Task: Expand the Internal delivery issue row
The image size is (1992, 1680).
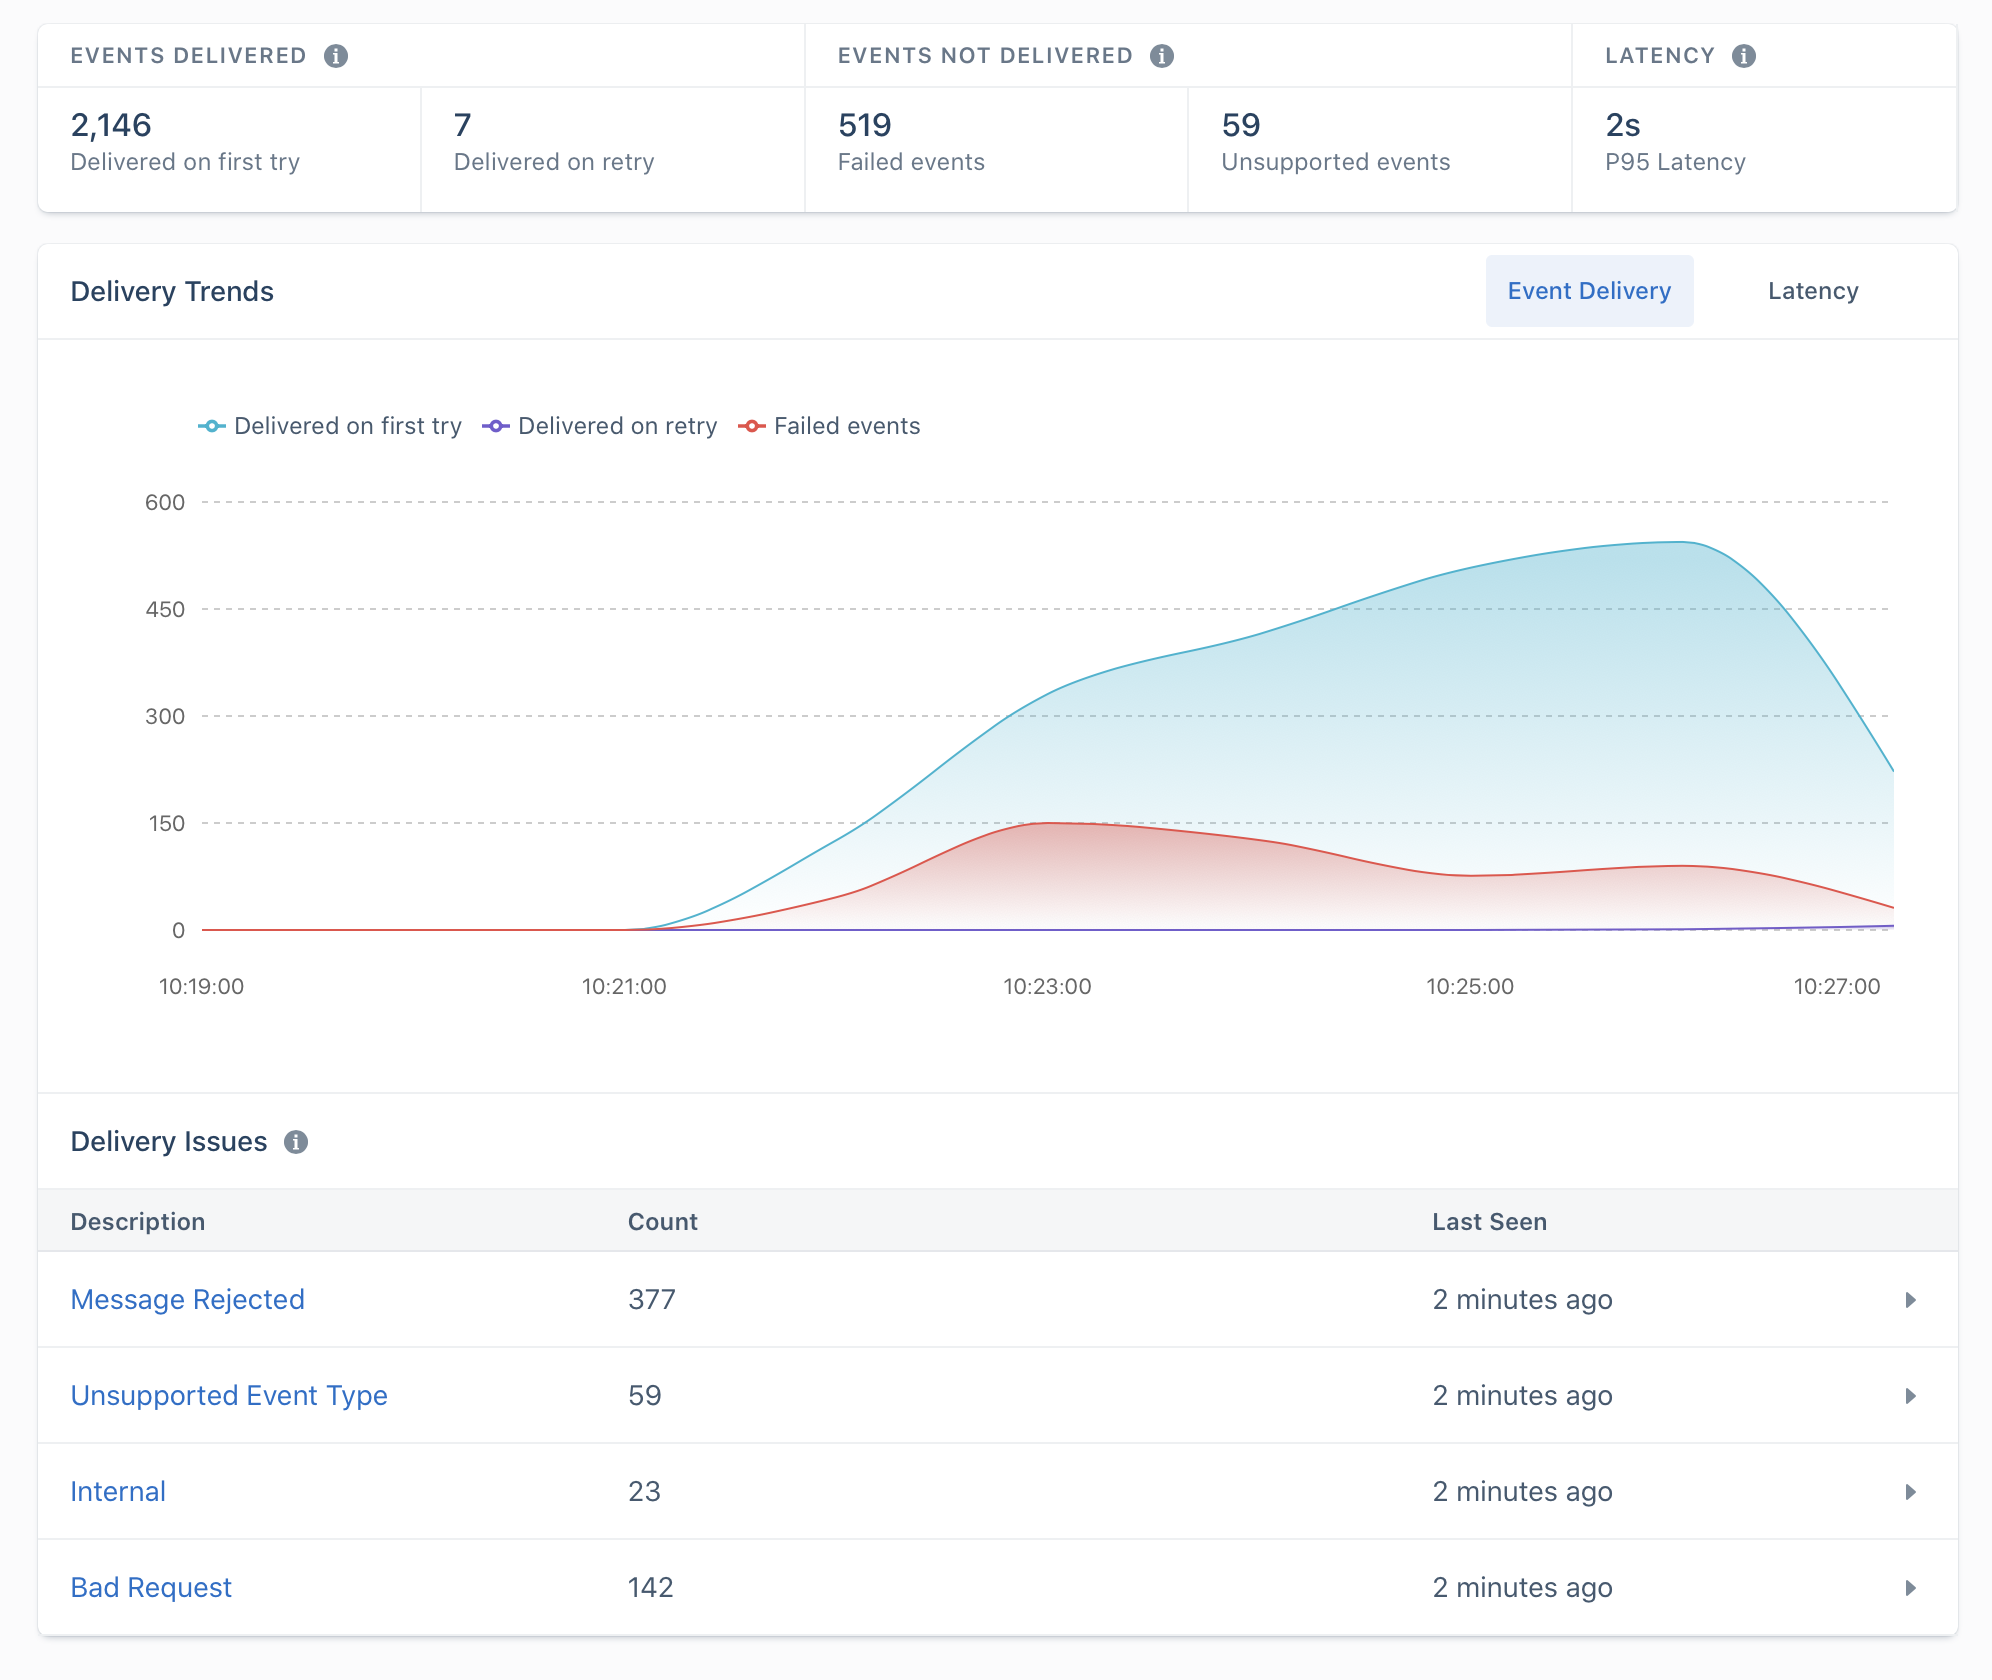Action: (1913, 1492)
